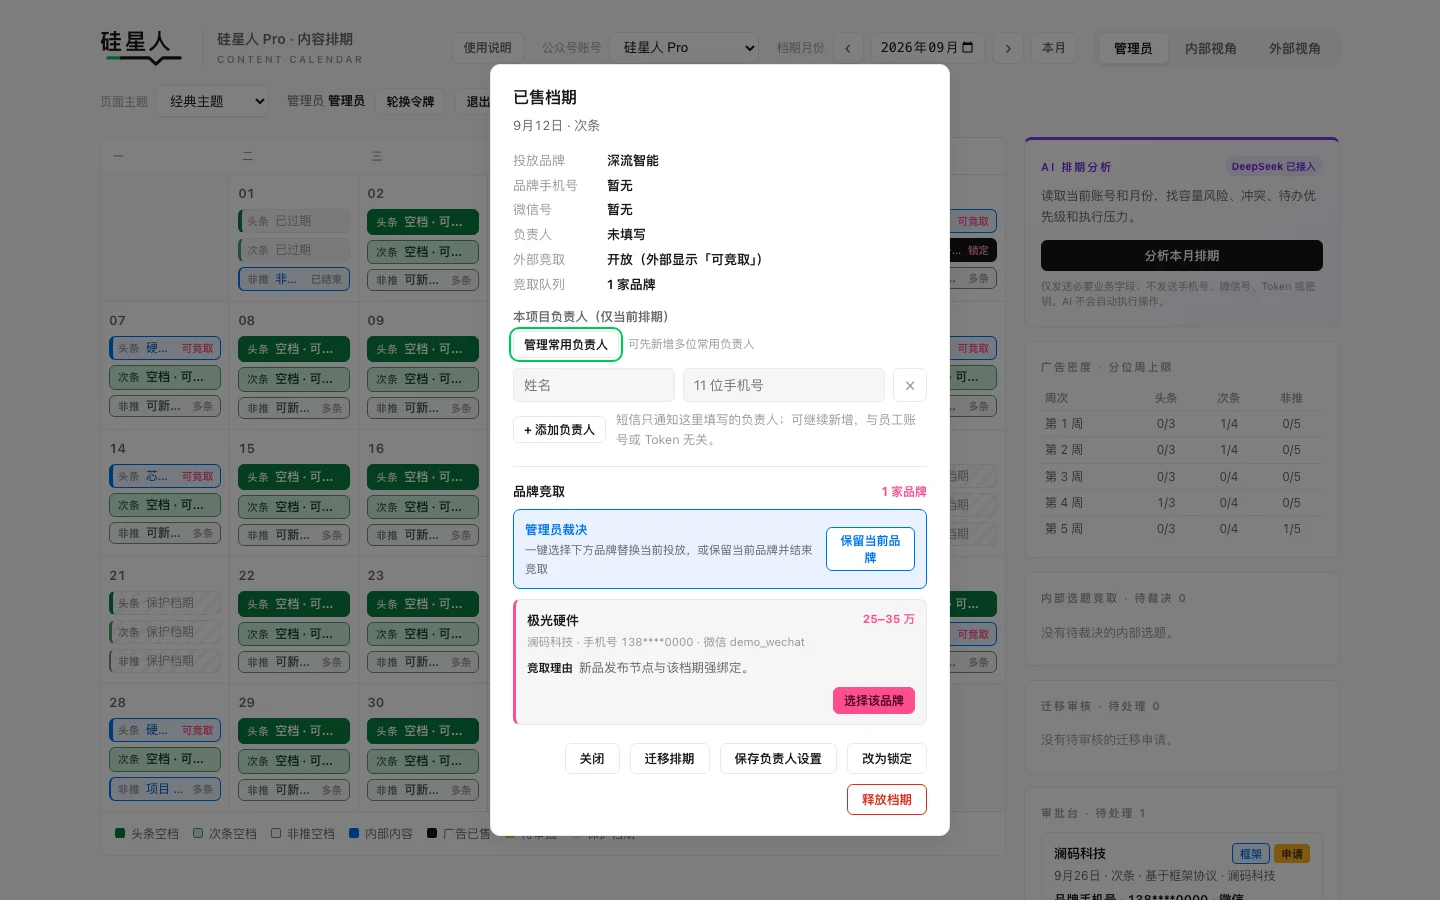Click 保留当前品牌 button
Image resolution: width=1440 pixels, height=900 pixels.
[870, 549]
